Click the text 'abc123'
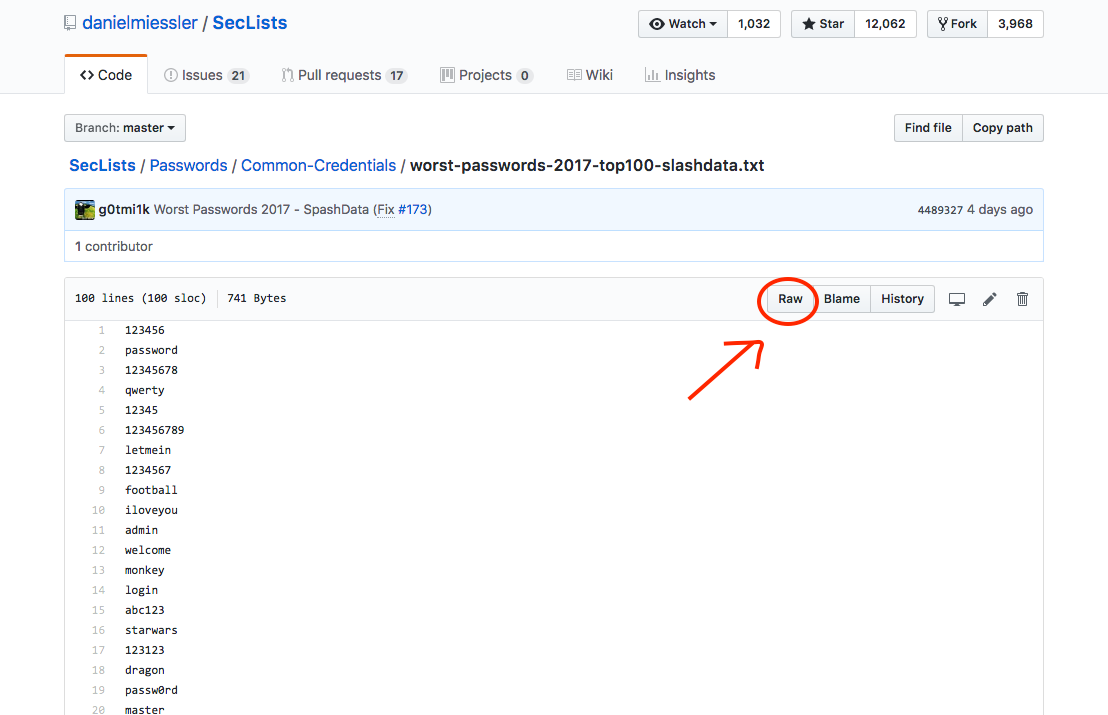The height and width of the screenshot is (715, 1108). (x=145, y=610)
